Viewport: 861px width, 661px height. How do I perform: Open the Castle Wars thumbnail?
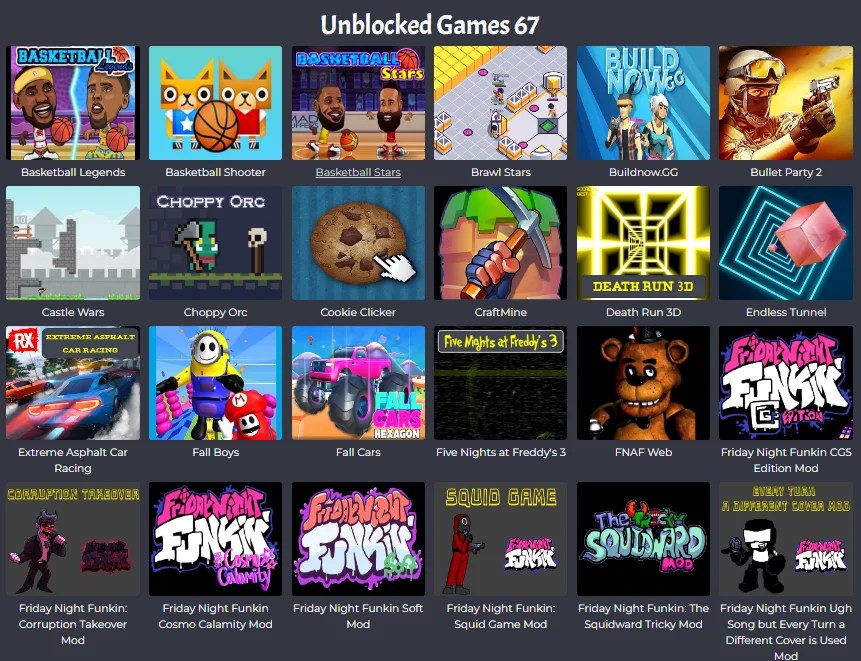73,243
